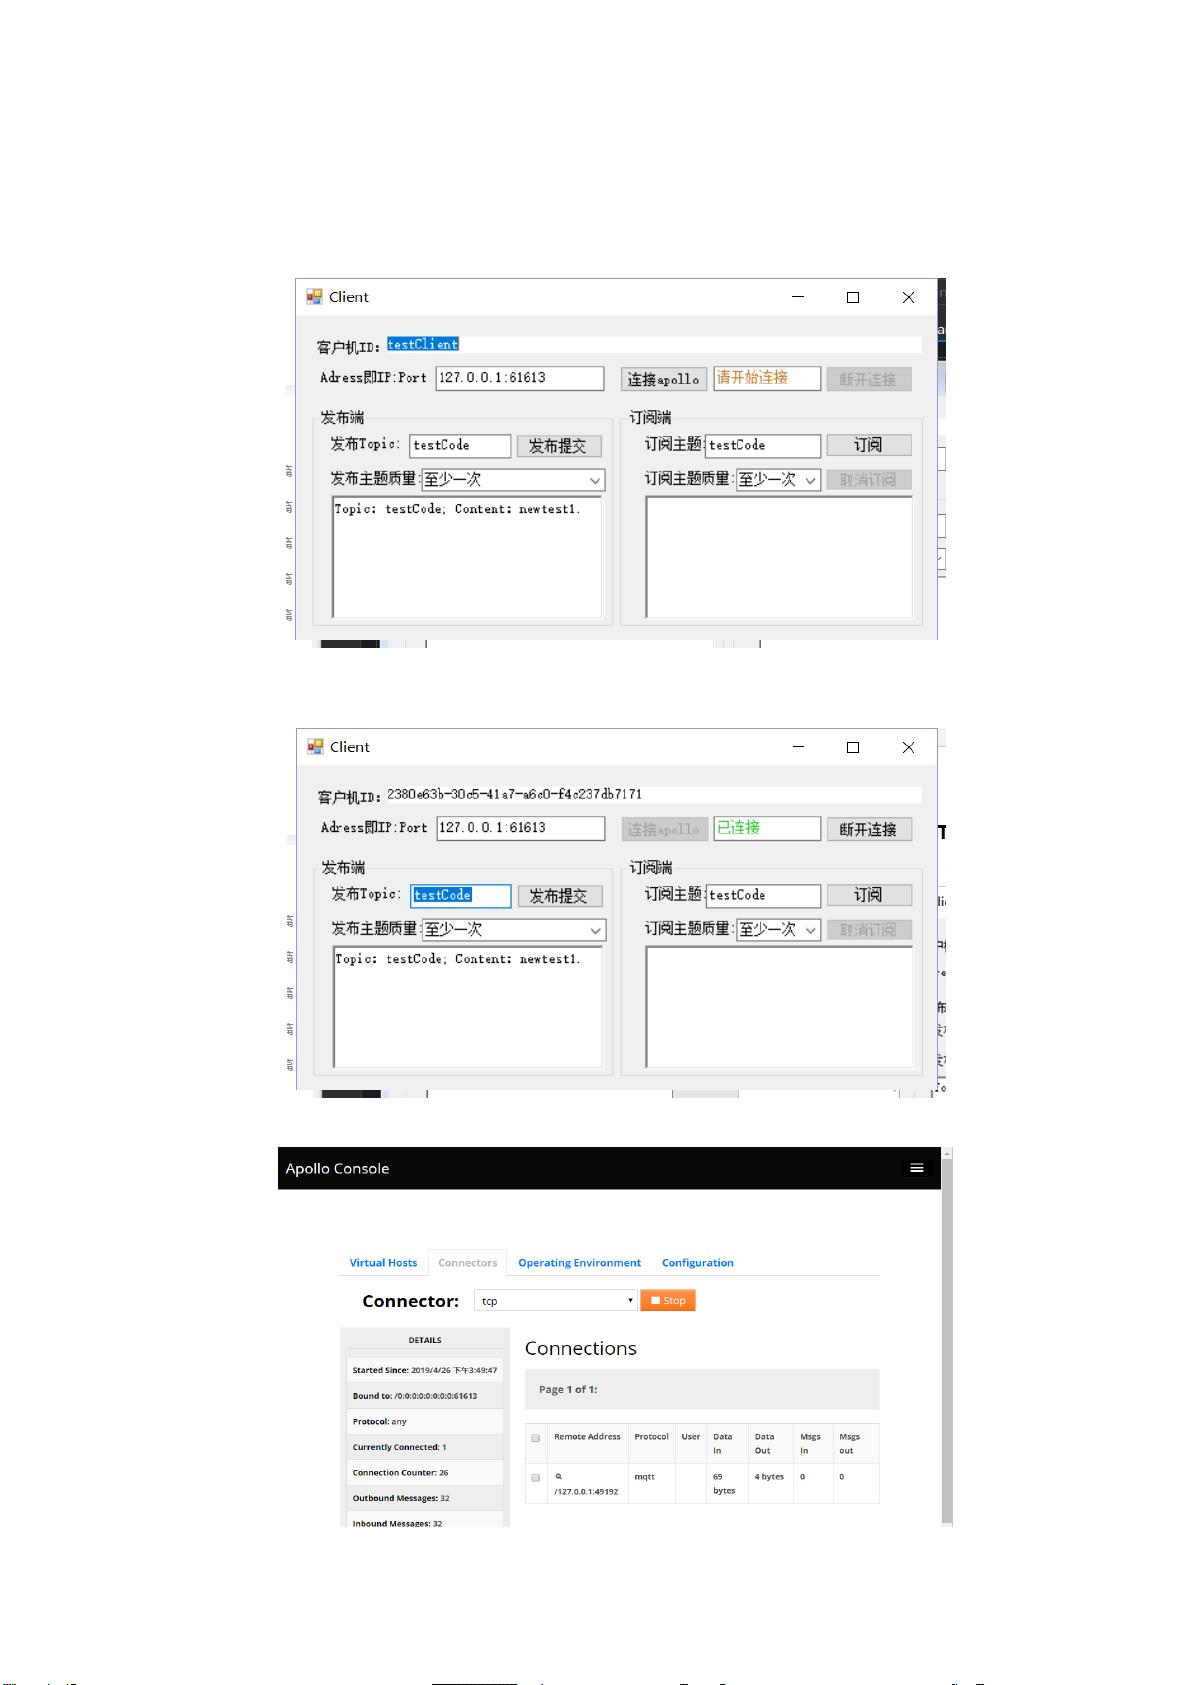Click 客户机ID field showing 2380e63b GUID
Screen dimensions: 1191x1685
pos(653,794)
